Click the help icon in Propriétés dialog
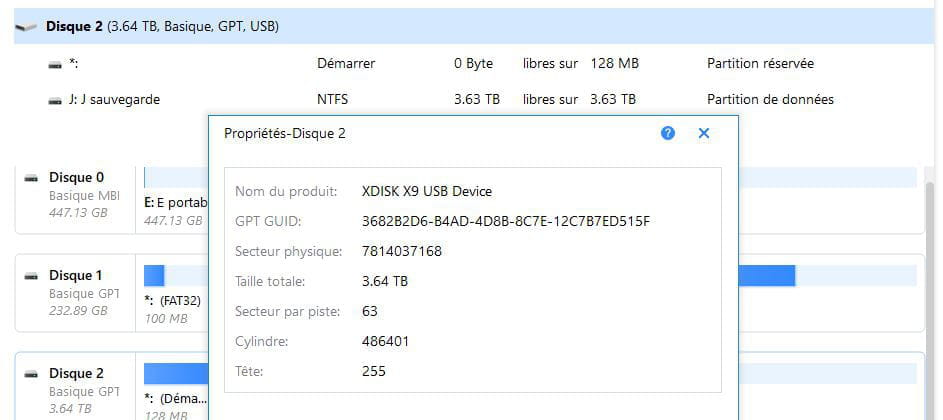 [x=668, y=133]
